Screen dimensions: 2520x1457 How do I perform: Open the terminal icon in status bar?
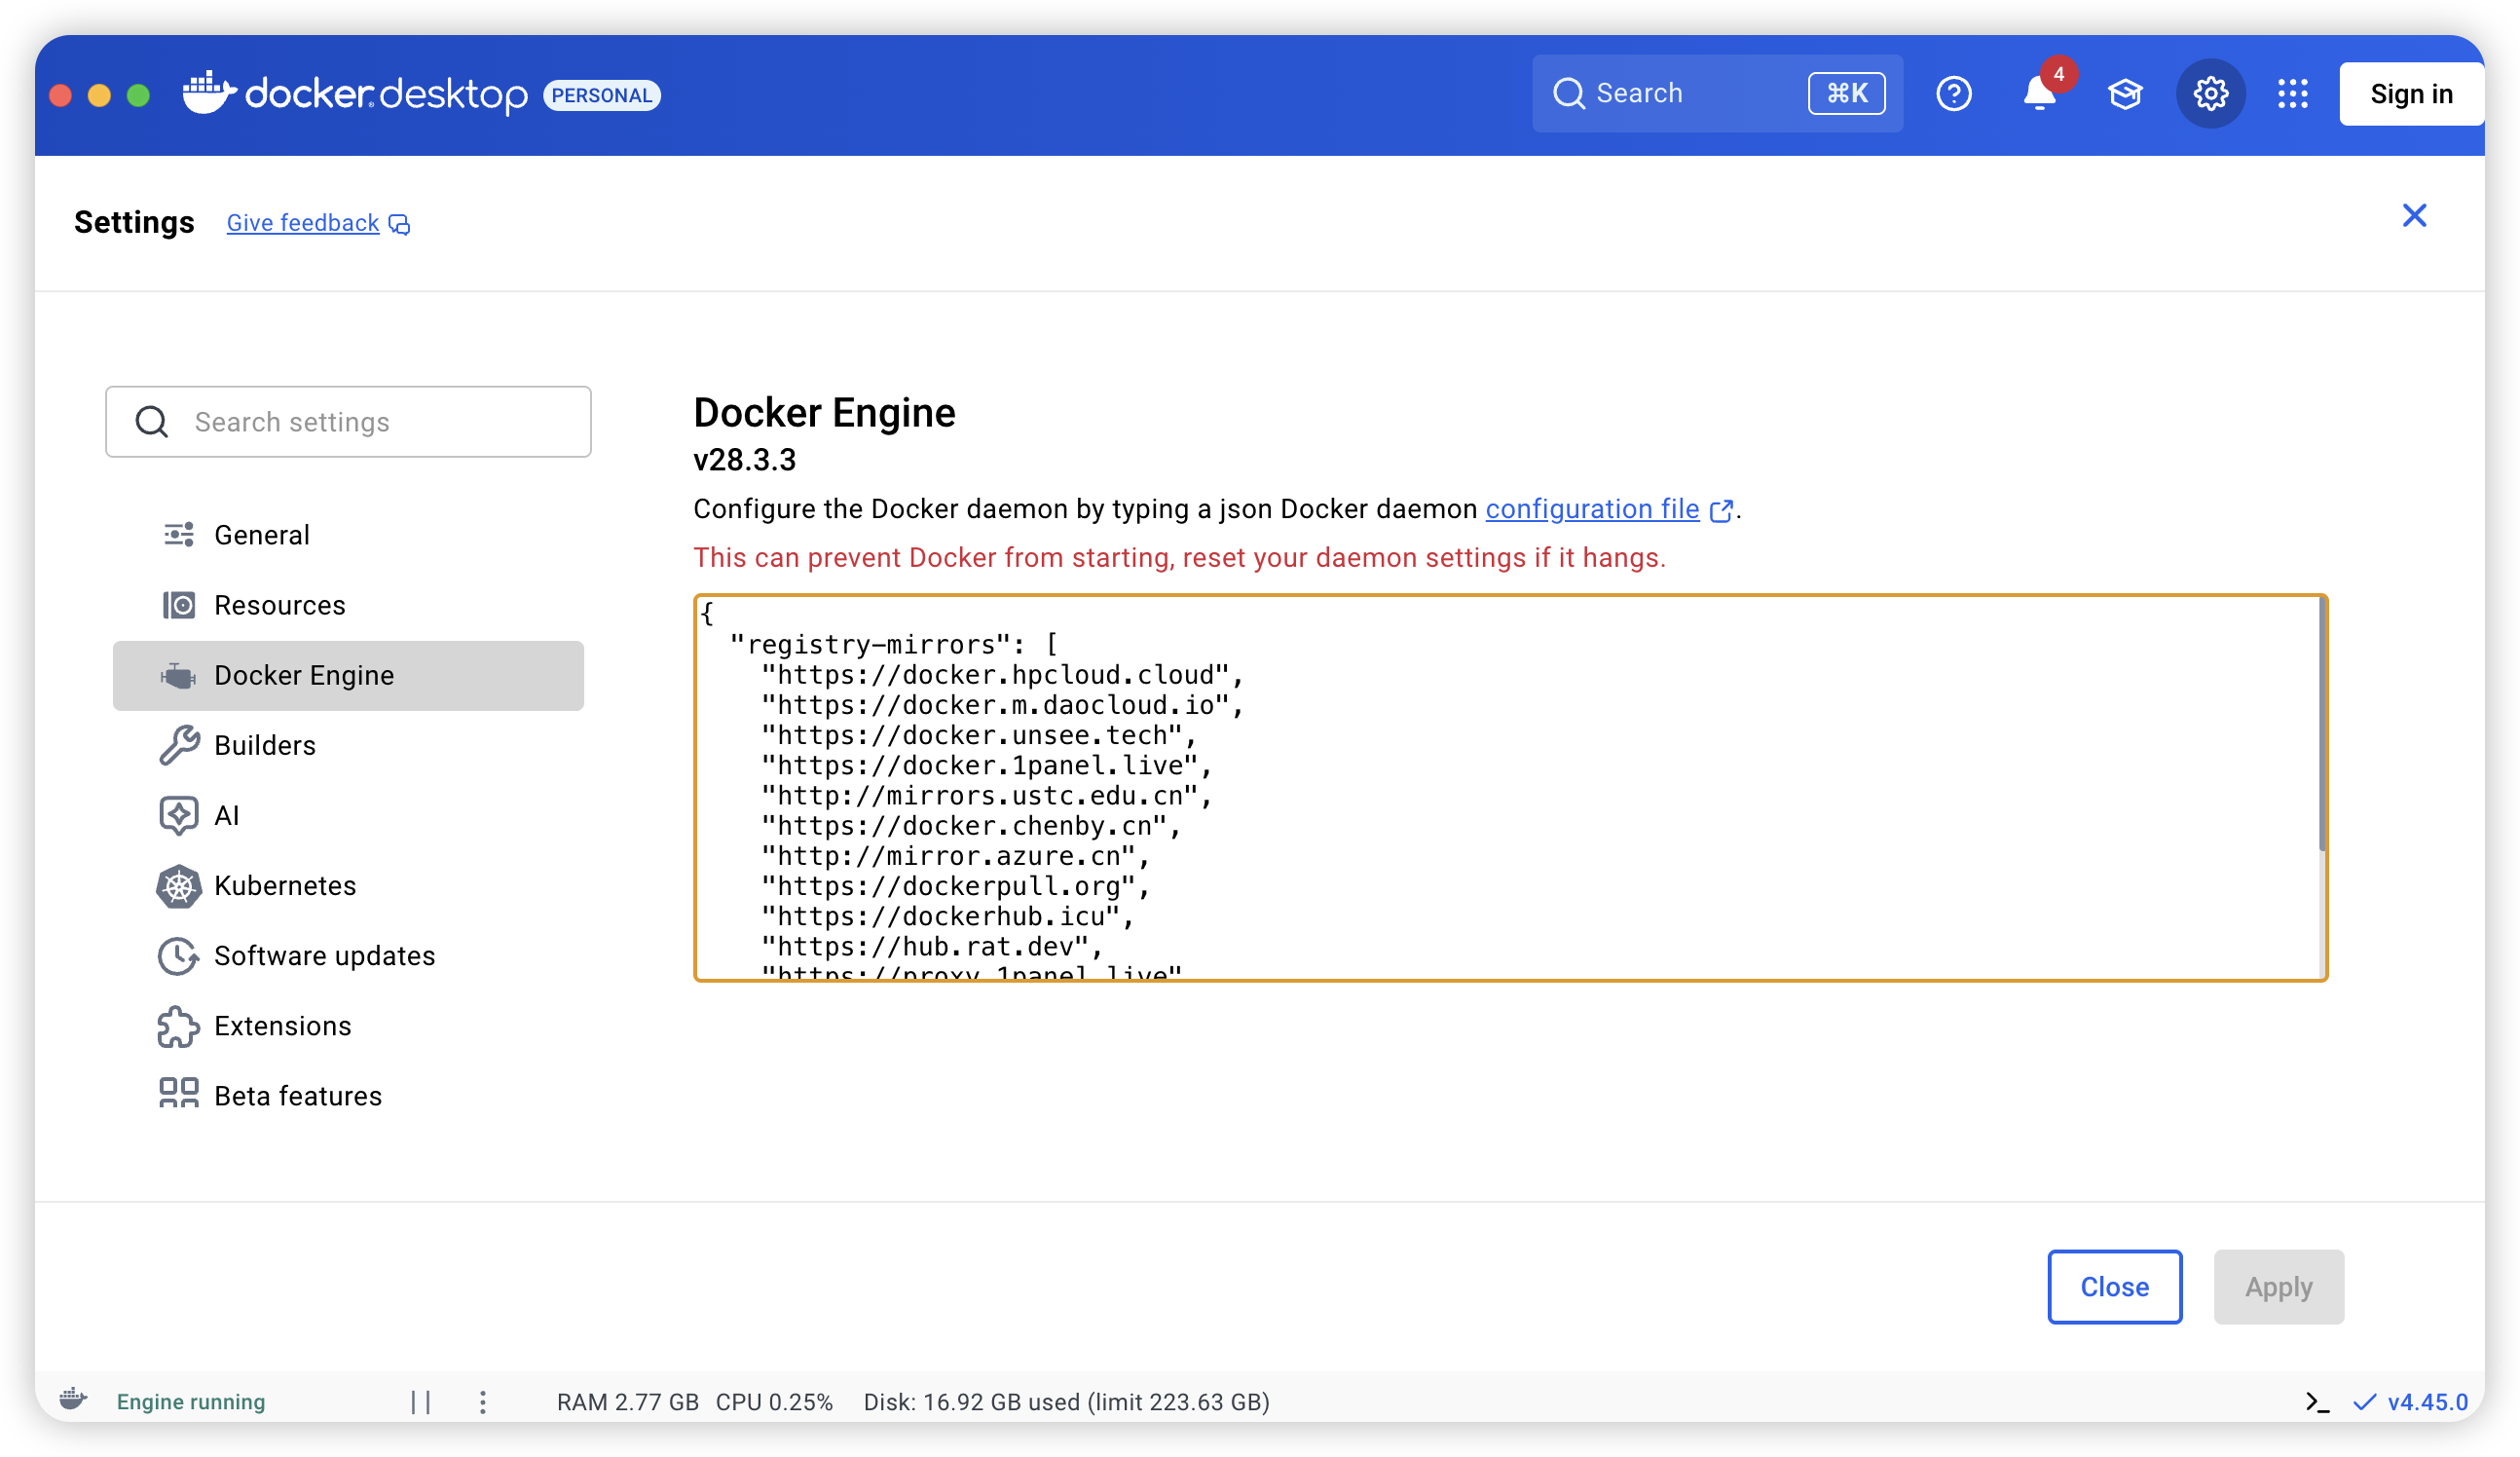(x=2317, y=1402)
